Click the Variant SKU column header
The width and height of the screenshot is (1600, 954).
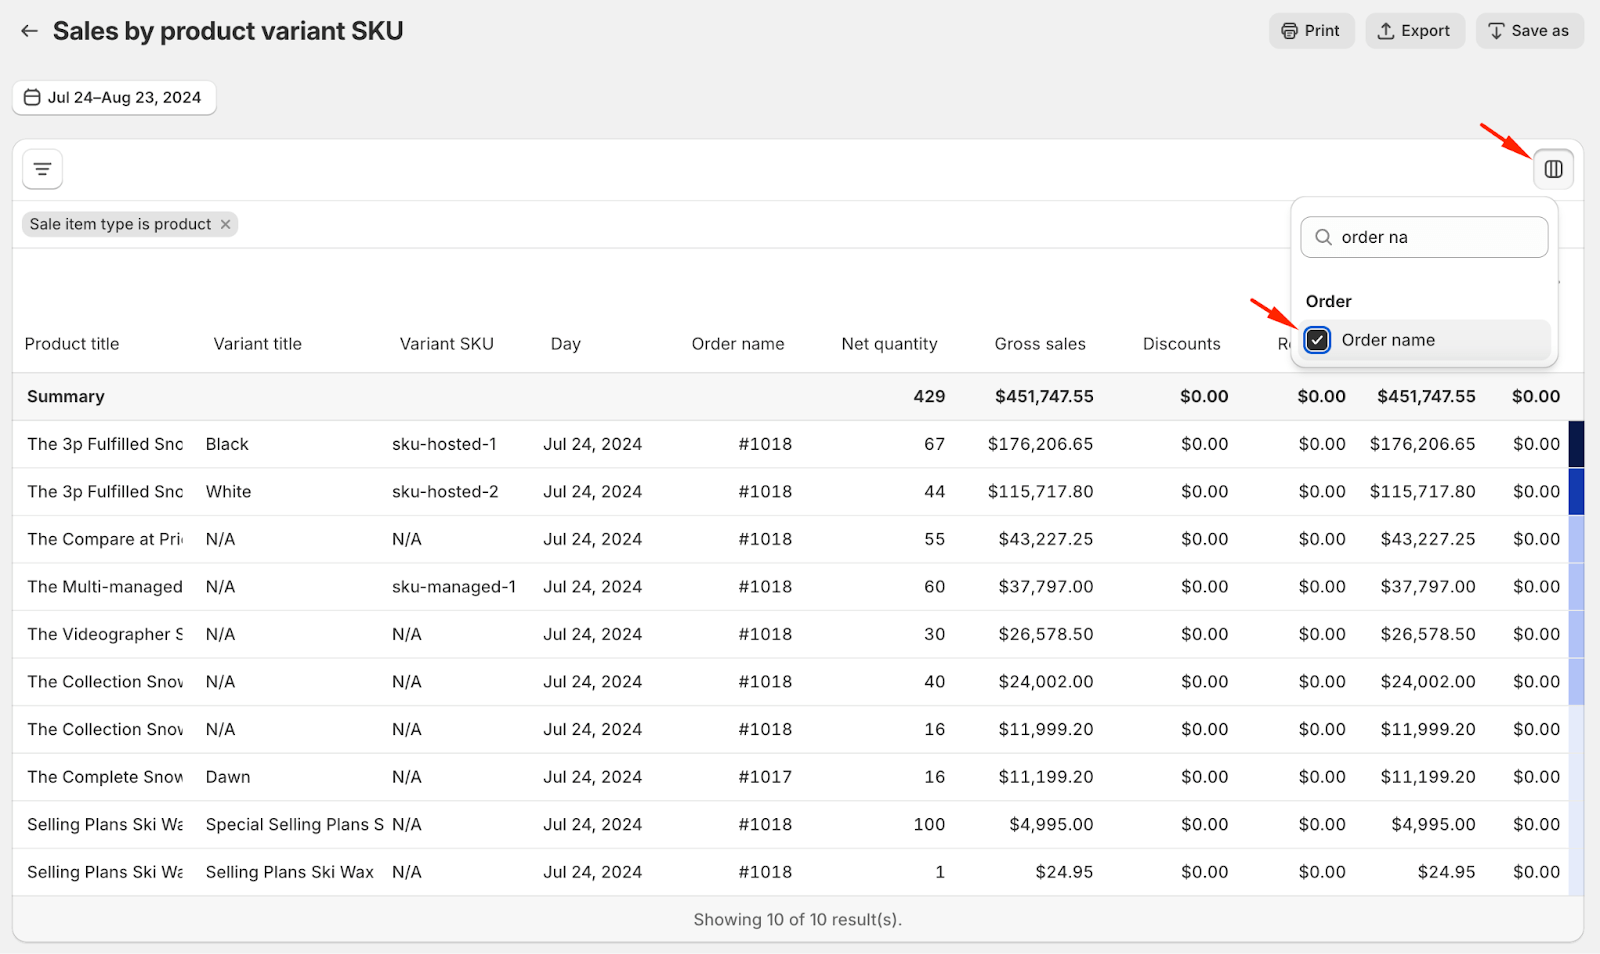446,344
